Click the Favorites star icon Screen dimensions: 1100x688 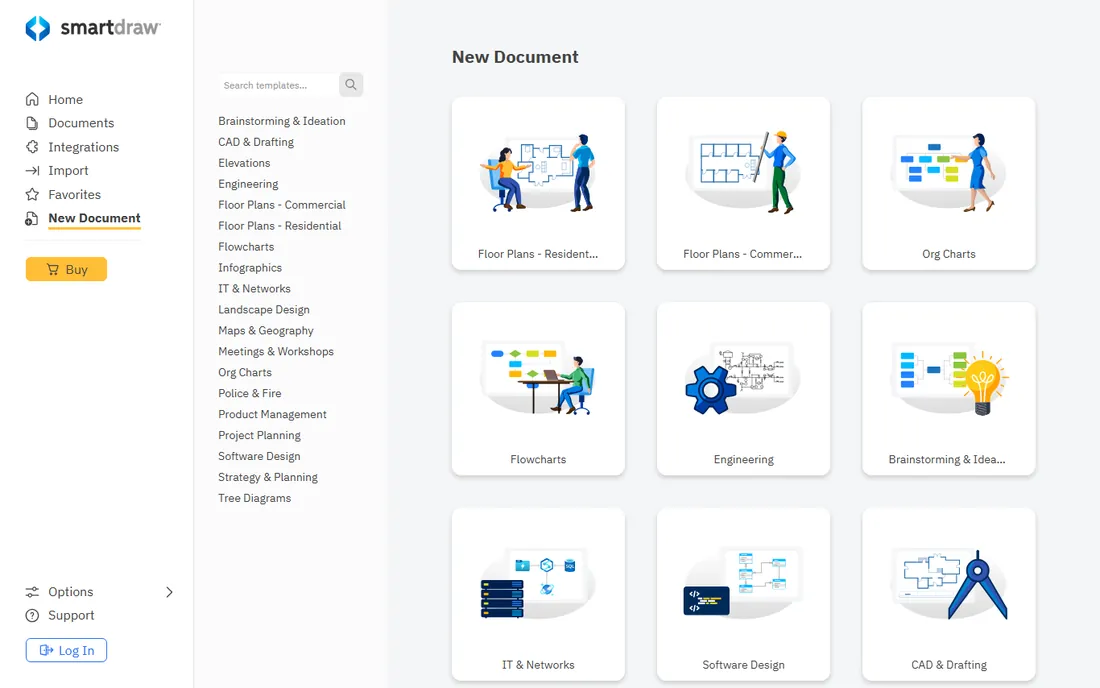point(32,194)
